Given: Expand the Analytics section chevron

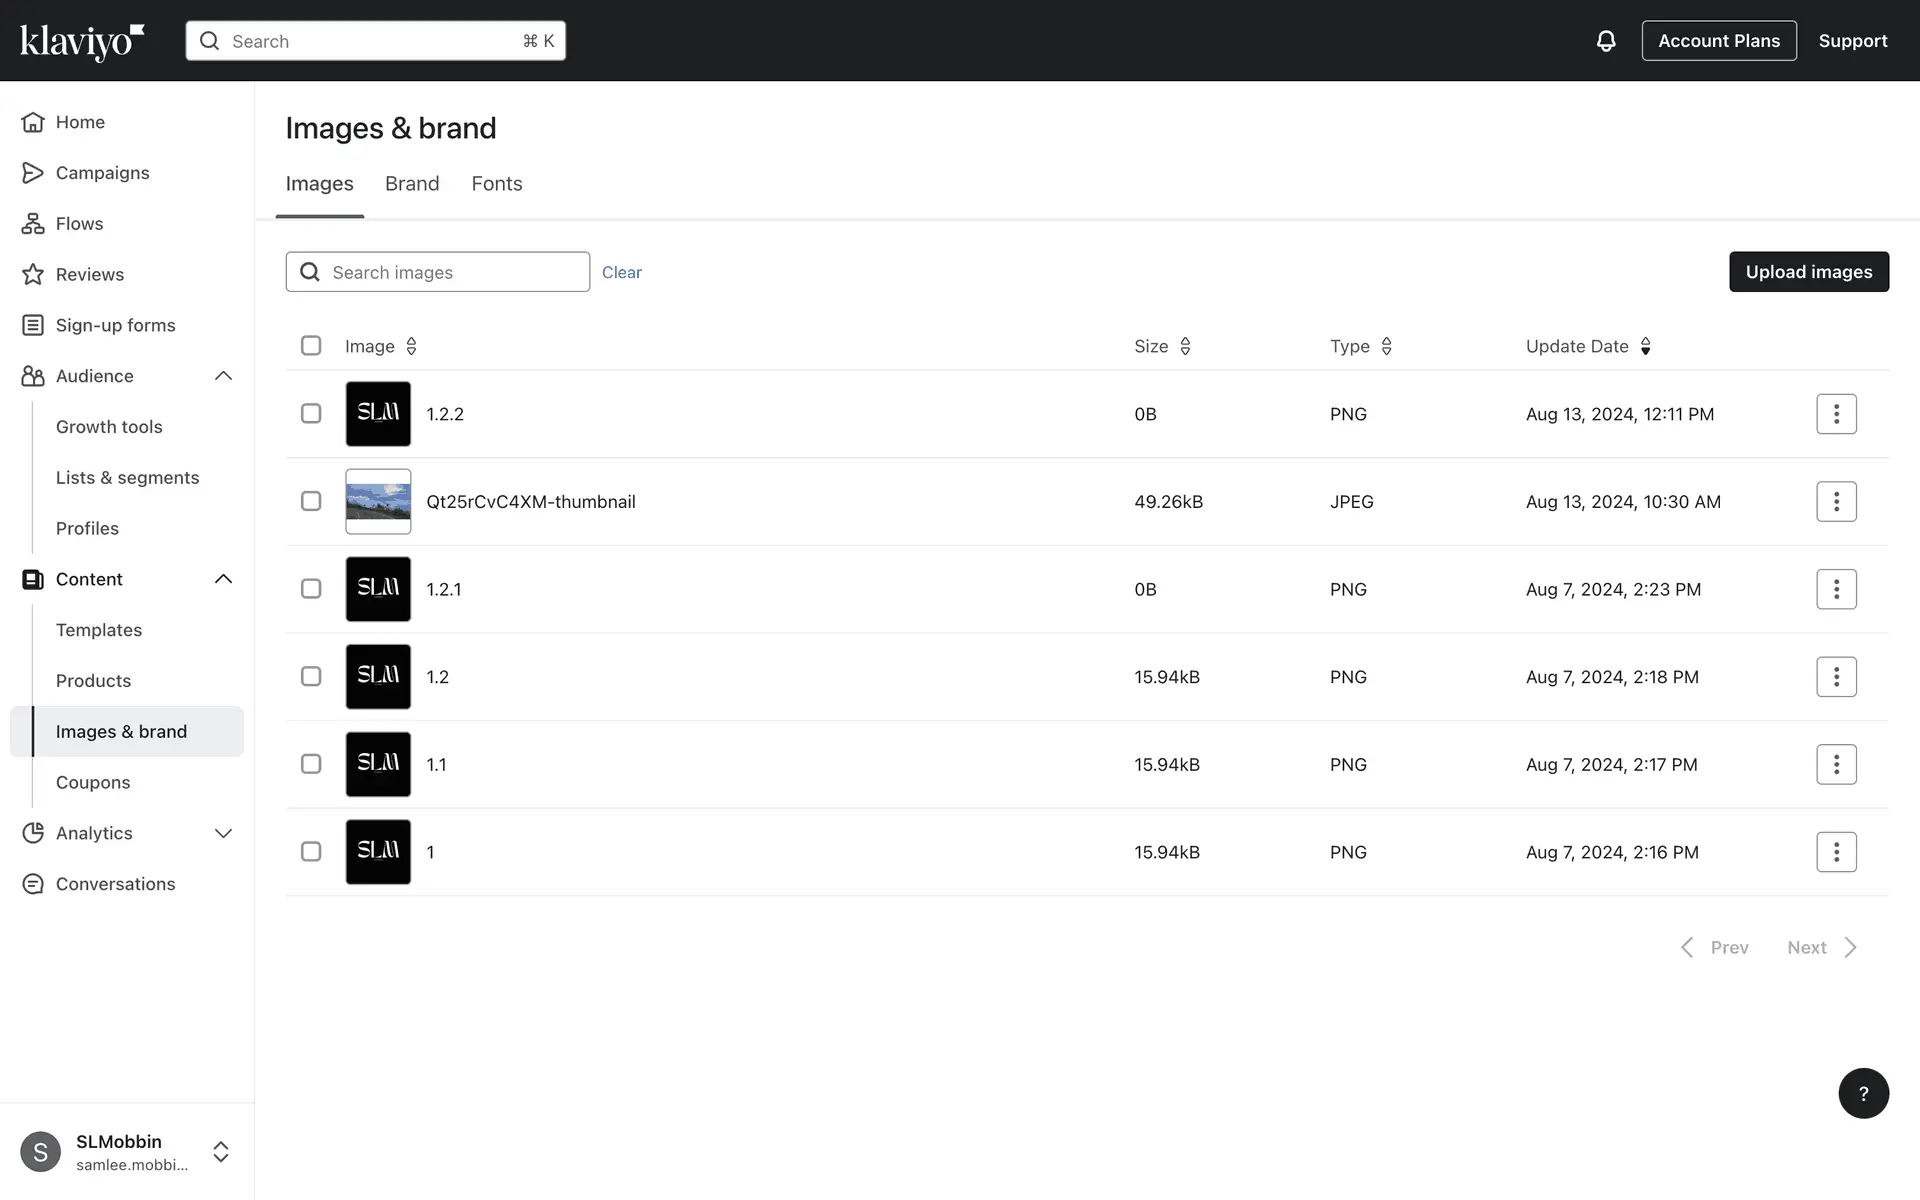Looking at the screenshot, I should (223, 833).
